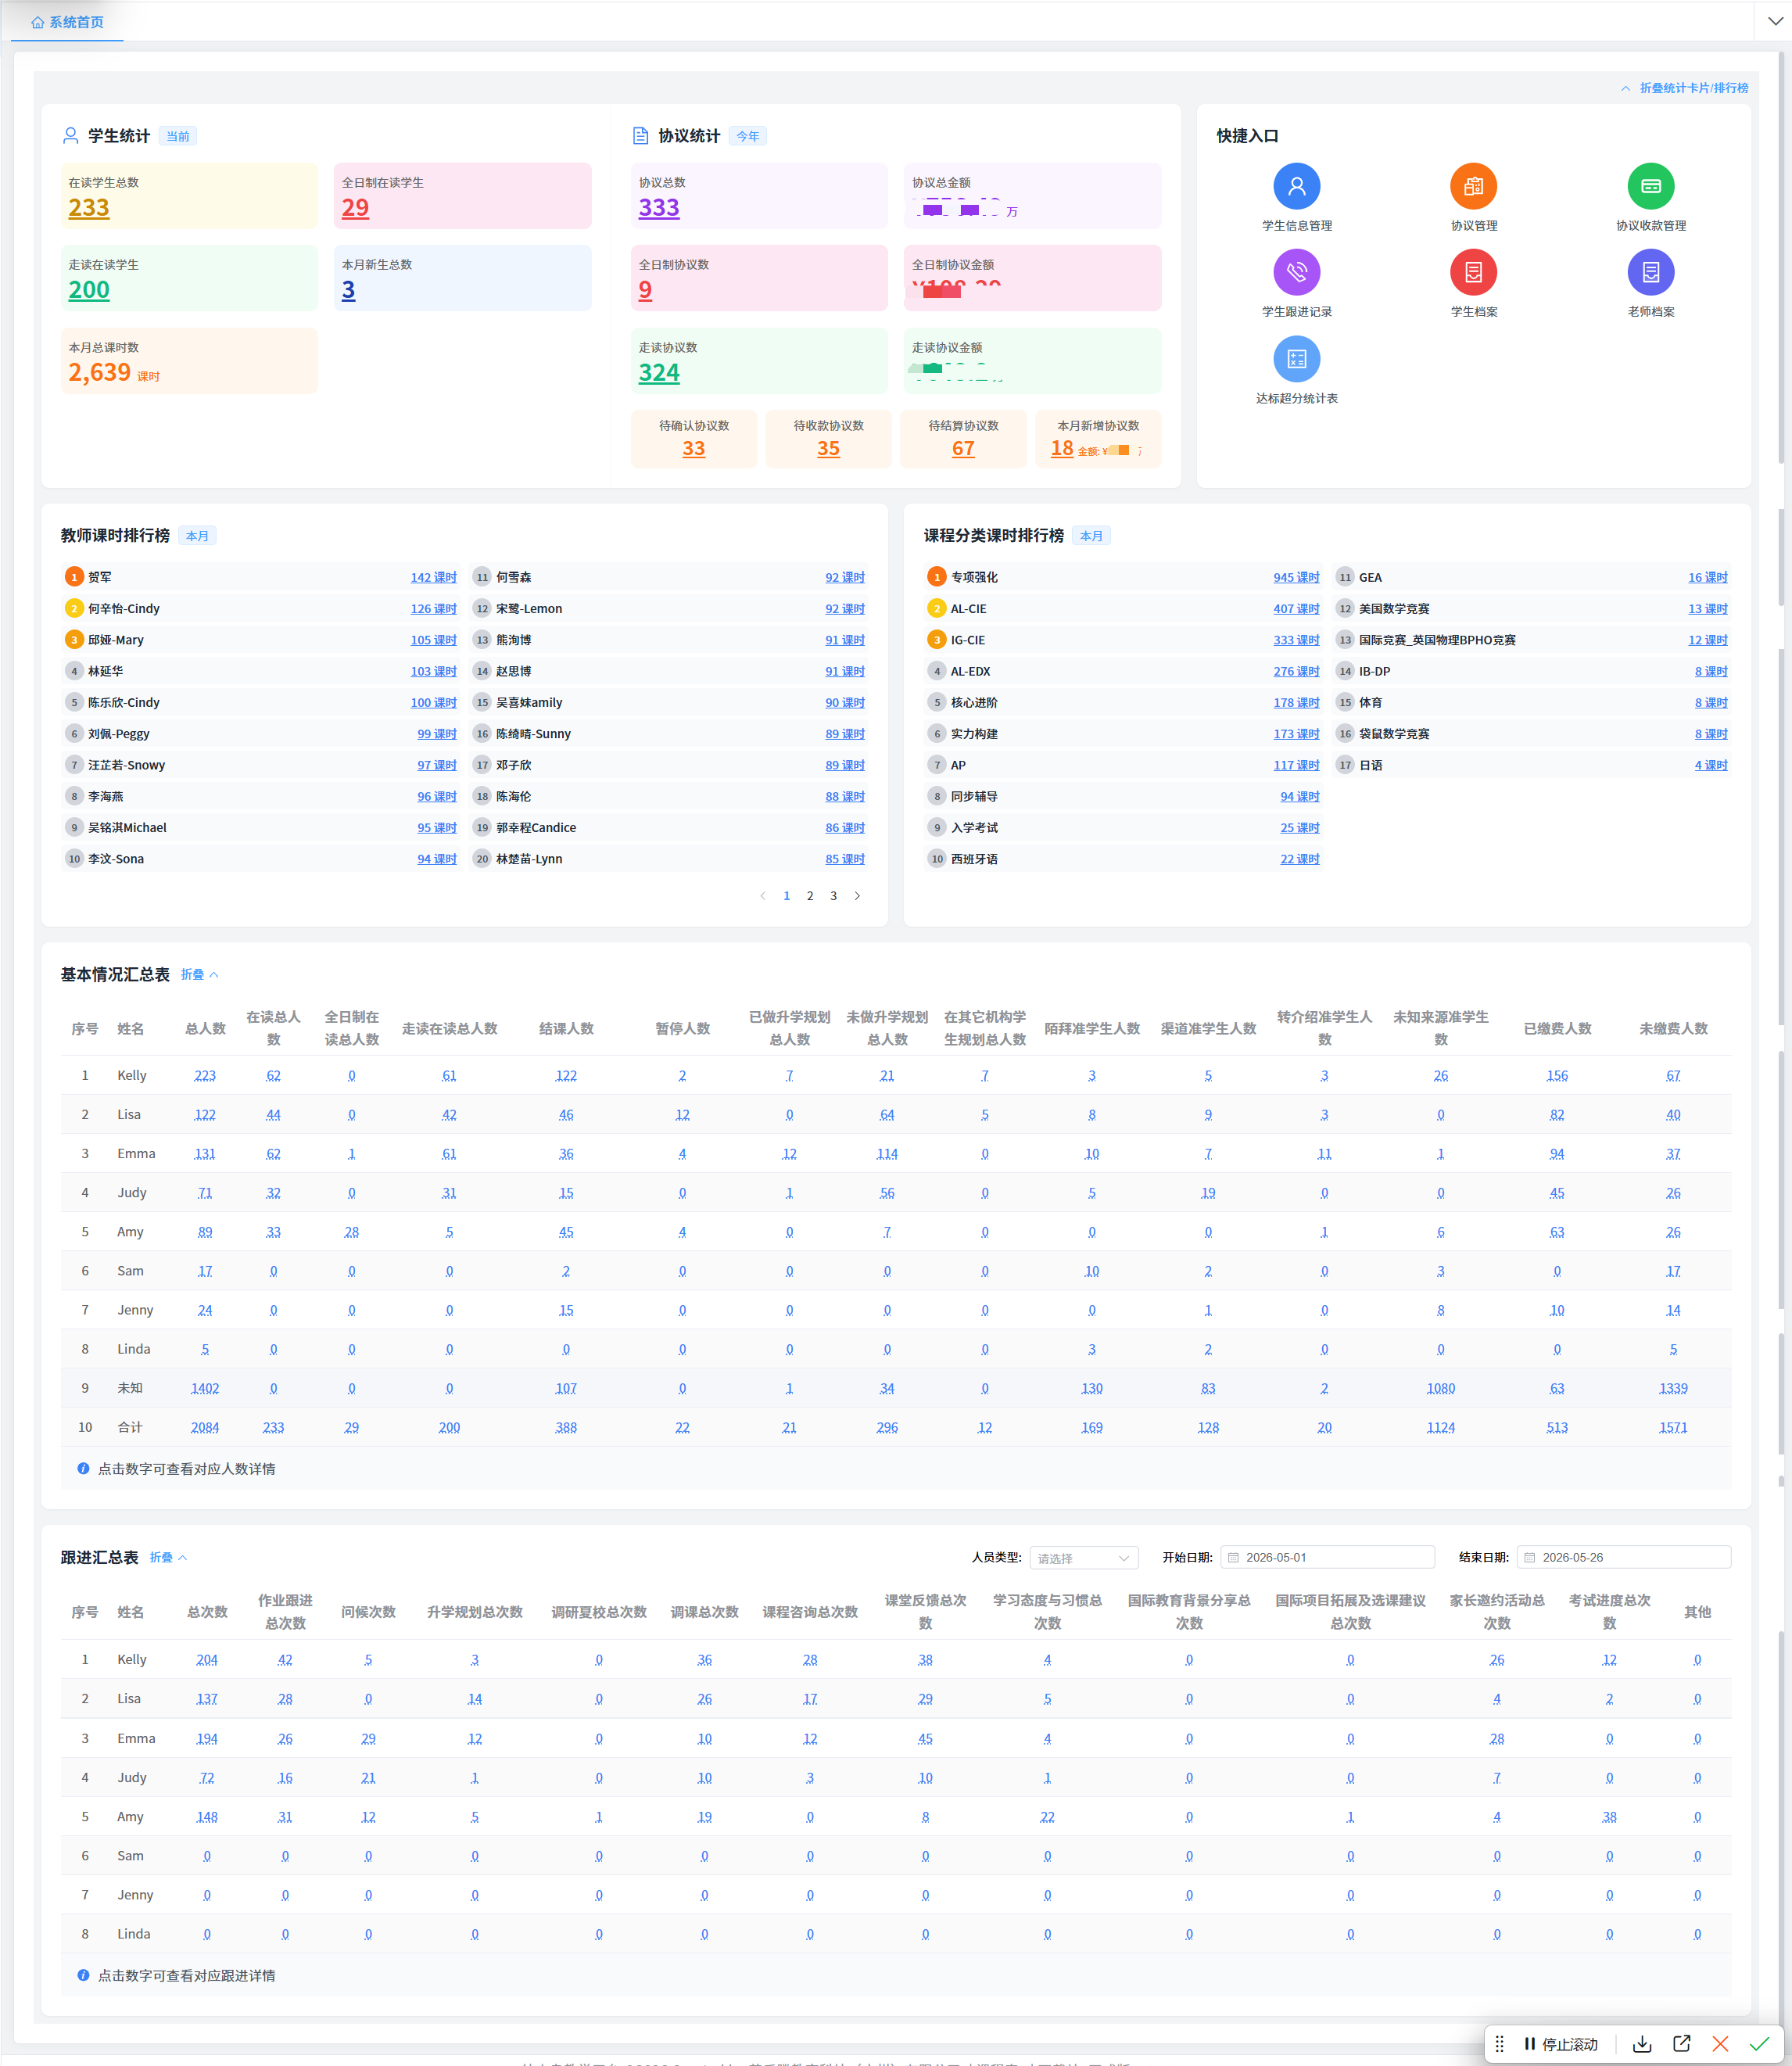Open 协议管理 shortcut icon
The width and height of the screenshot is (1792, 2066).
1473,187
